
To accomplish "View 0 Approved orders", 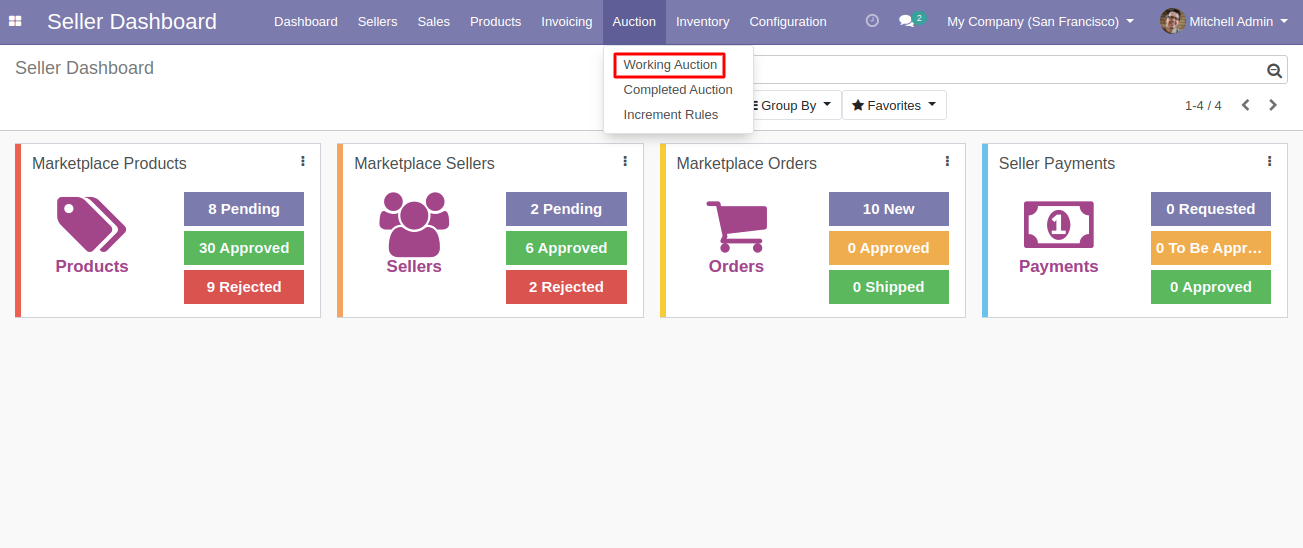I will (x=889, y=248).
